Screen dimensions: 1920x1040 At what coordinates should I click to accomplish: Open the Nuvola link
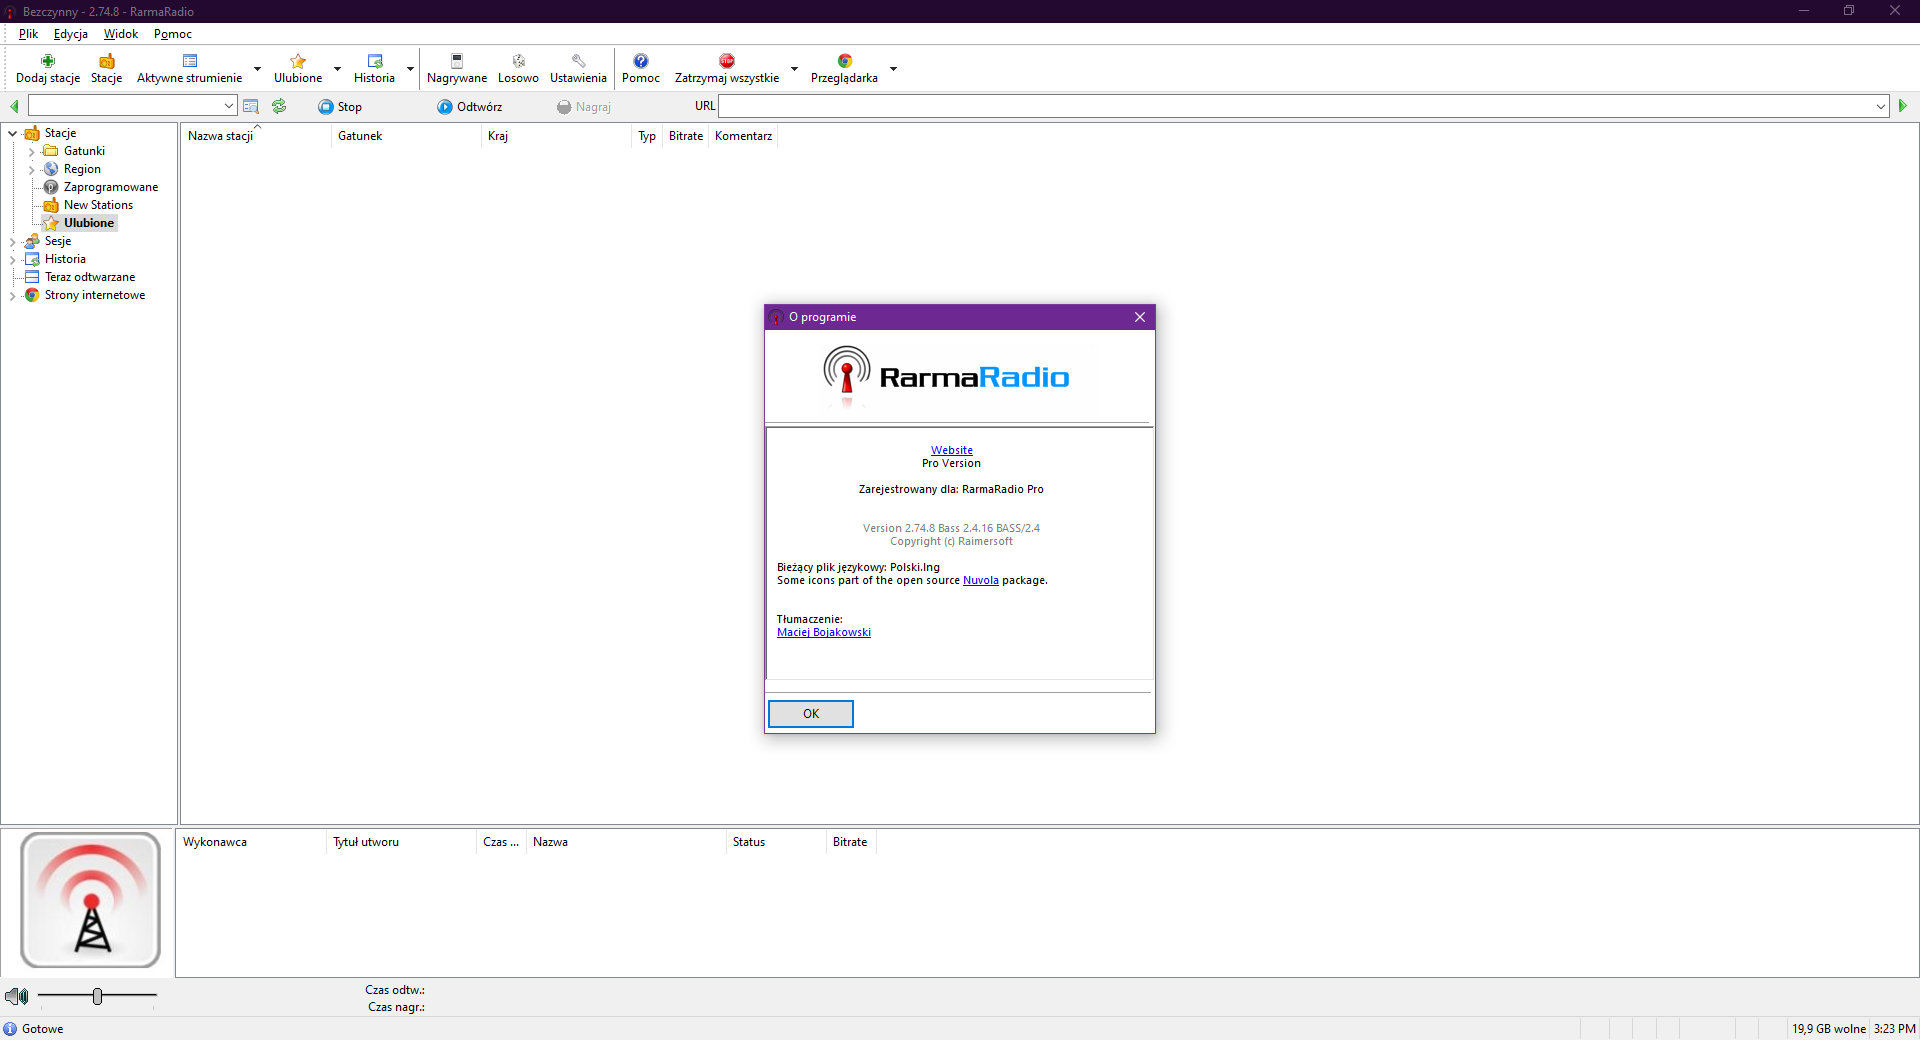coord(981,580)
